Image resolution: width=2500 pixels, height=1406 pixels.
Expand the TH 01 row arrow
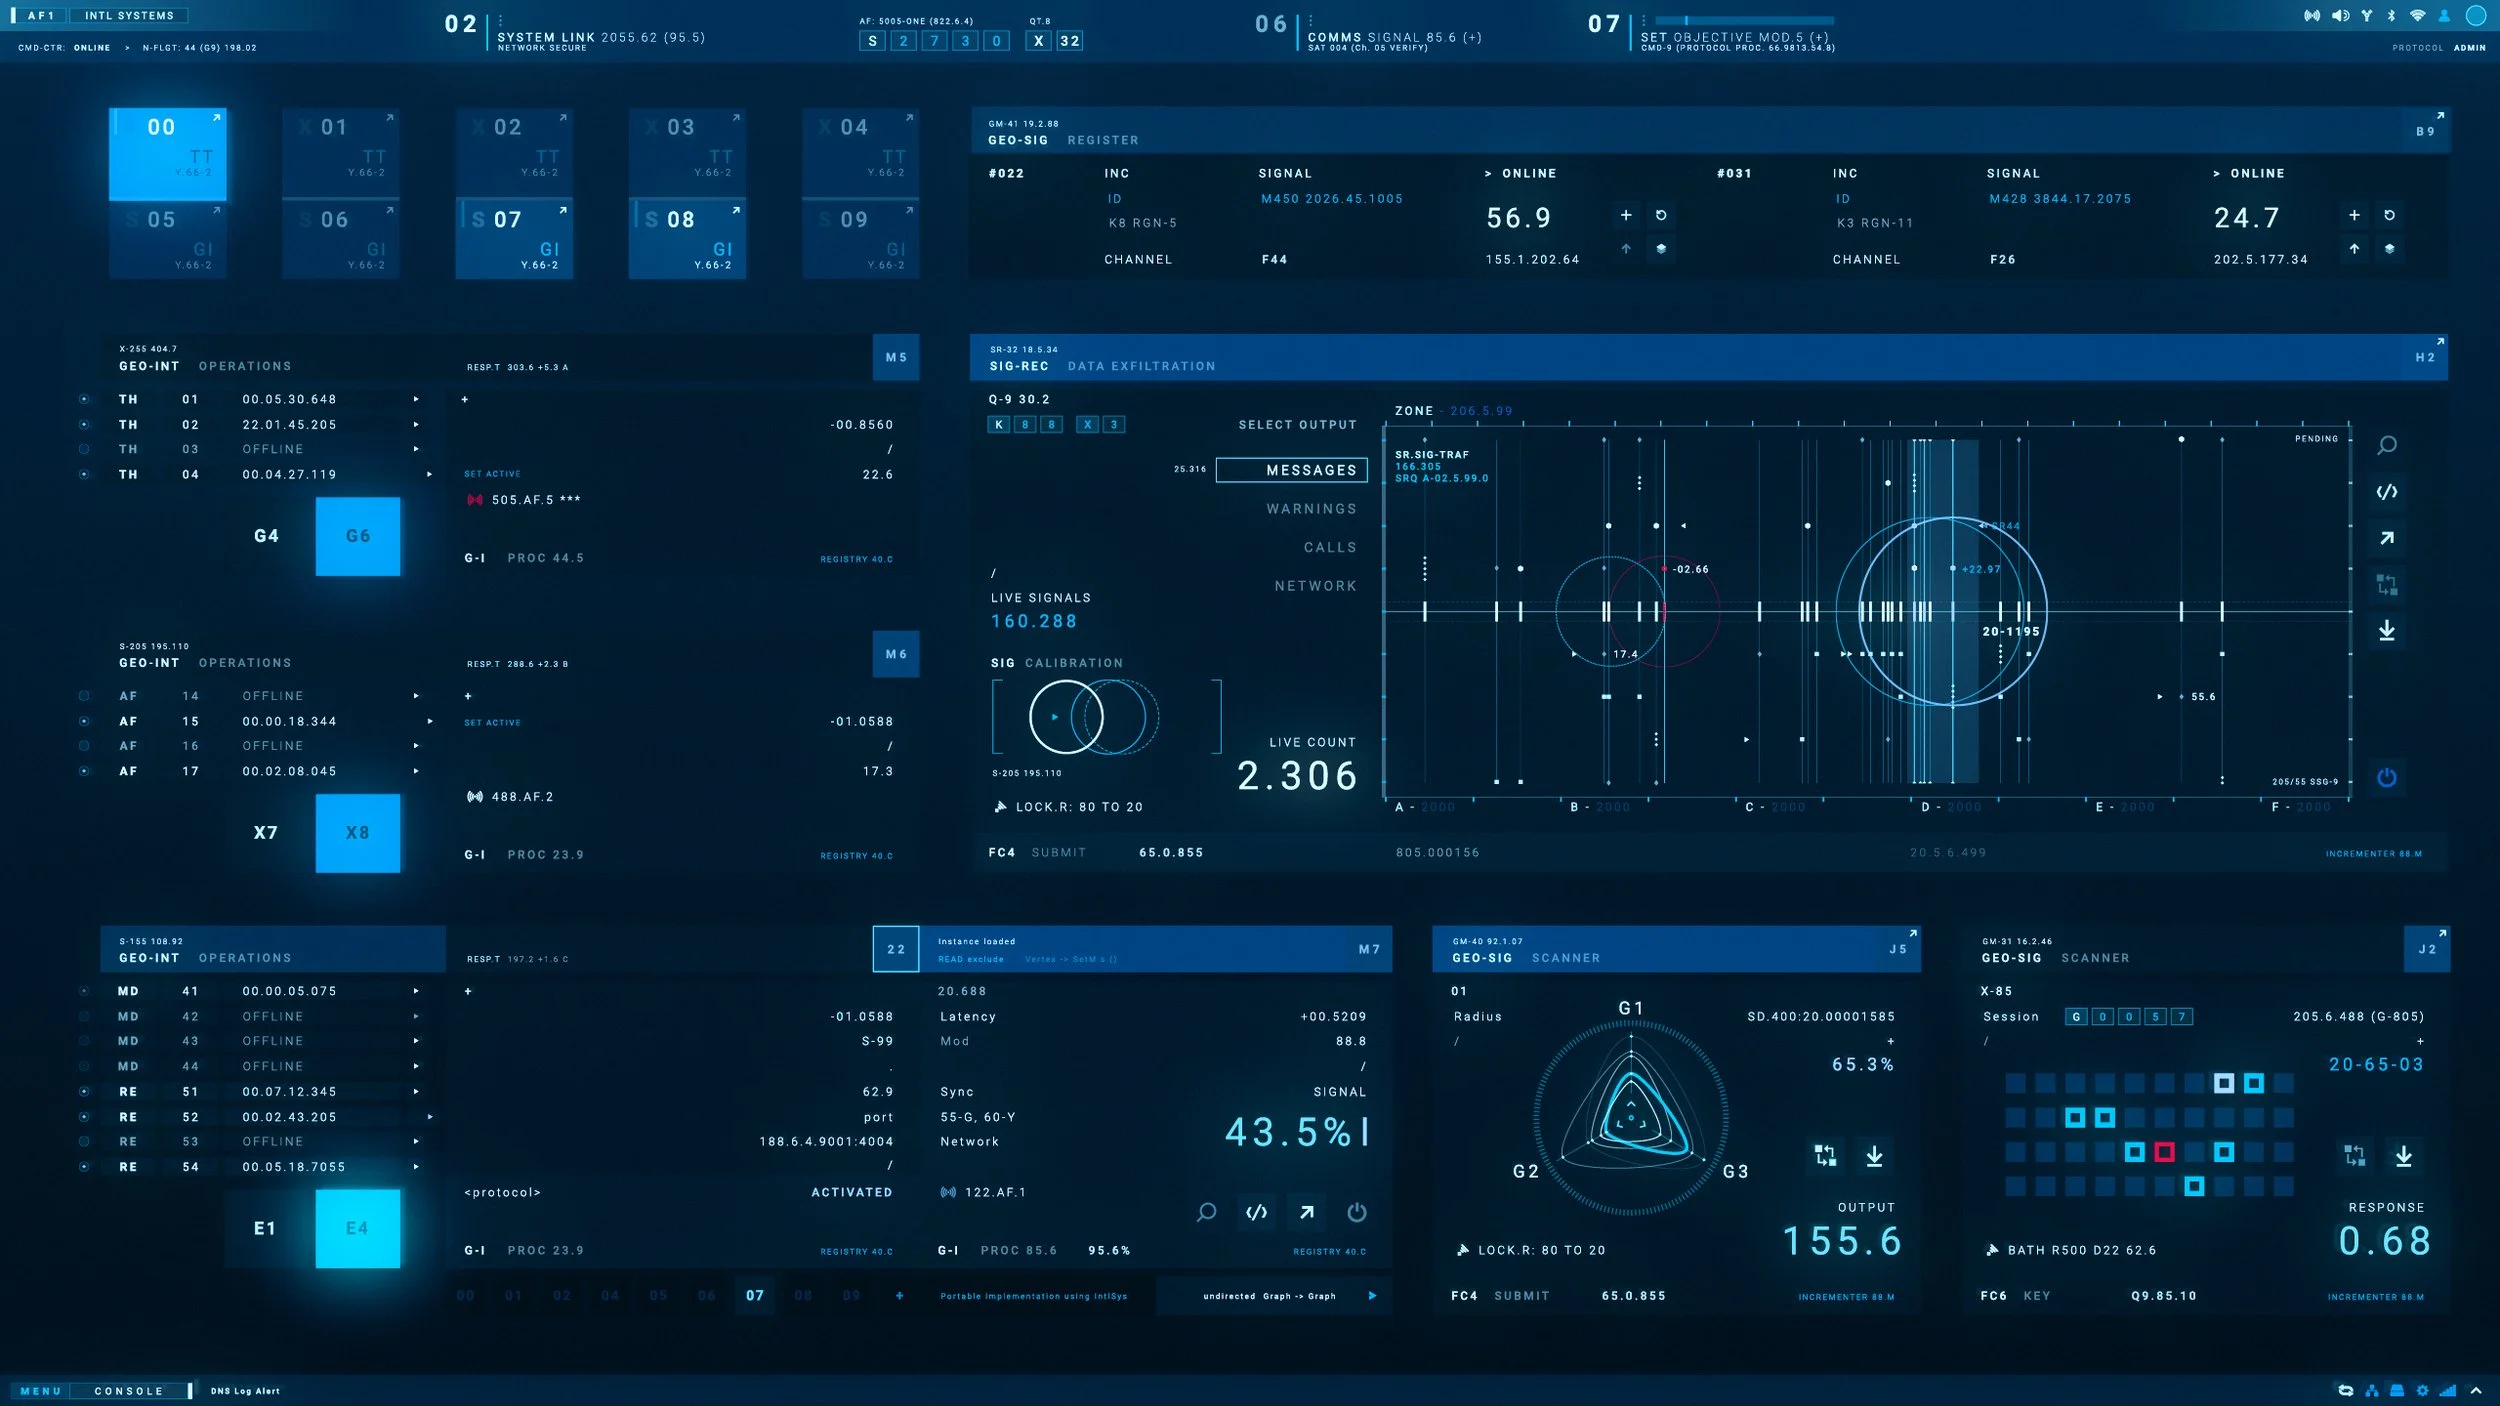416,399
